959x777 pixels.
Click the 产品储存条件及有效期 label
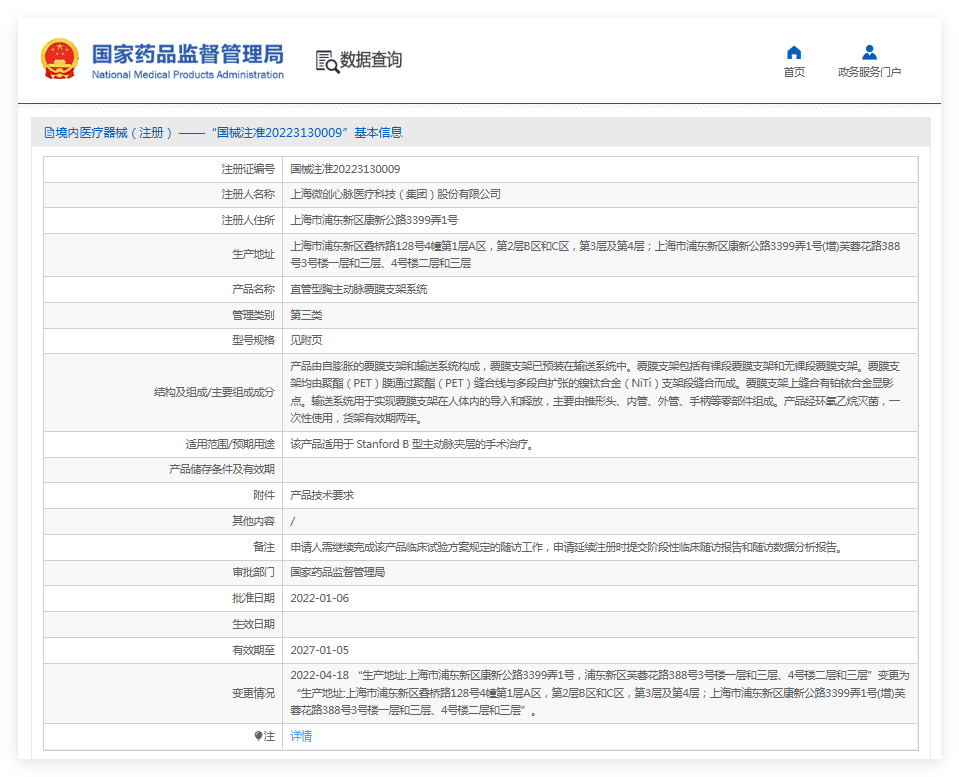coord(221,469)
